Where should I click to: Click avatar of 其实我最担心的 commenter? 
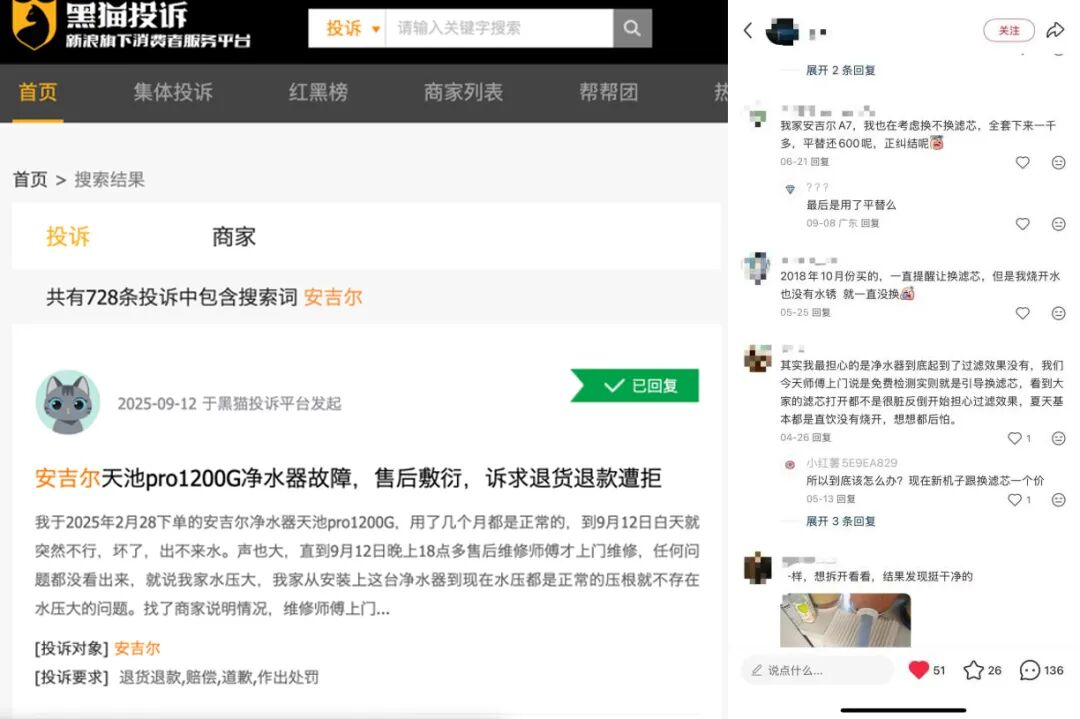click(758, 358)
